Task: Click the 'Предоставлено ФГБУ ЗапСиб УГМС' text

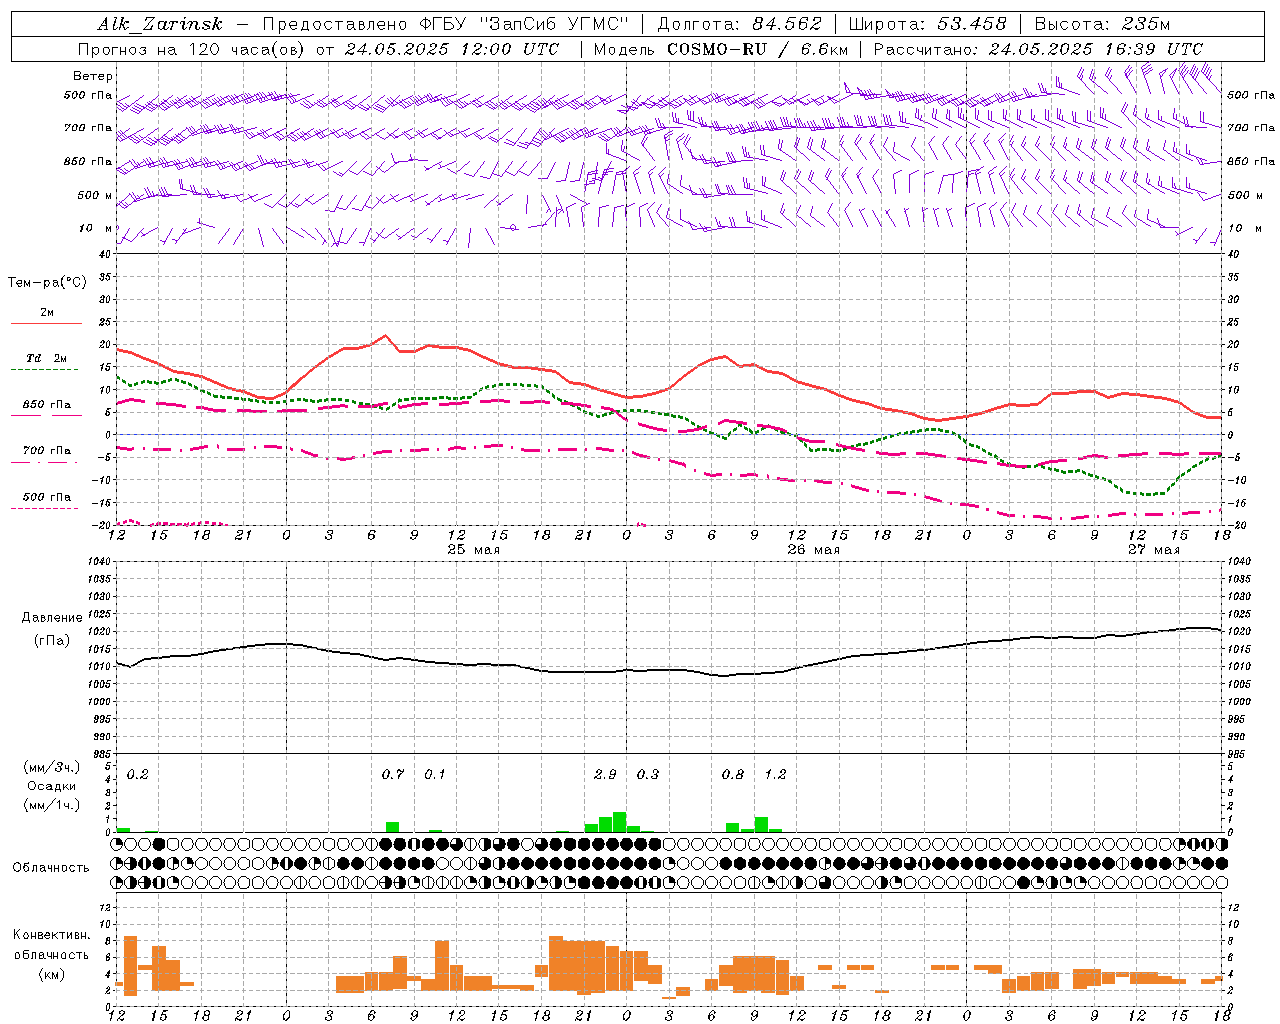Action: click(x=445, y=24)
